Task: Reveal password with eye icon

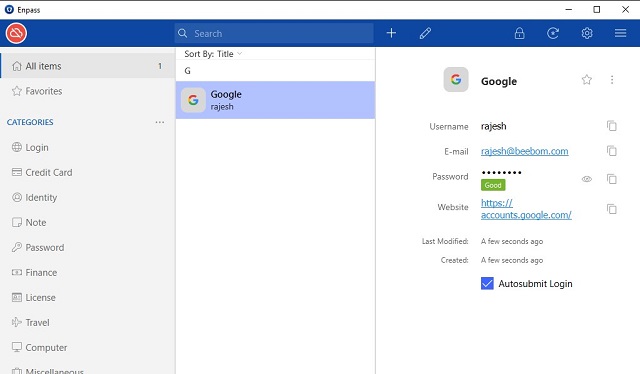Action: (x=587, y=179)
